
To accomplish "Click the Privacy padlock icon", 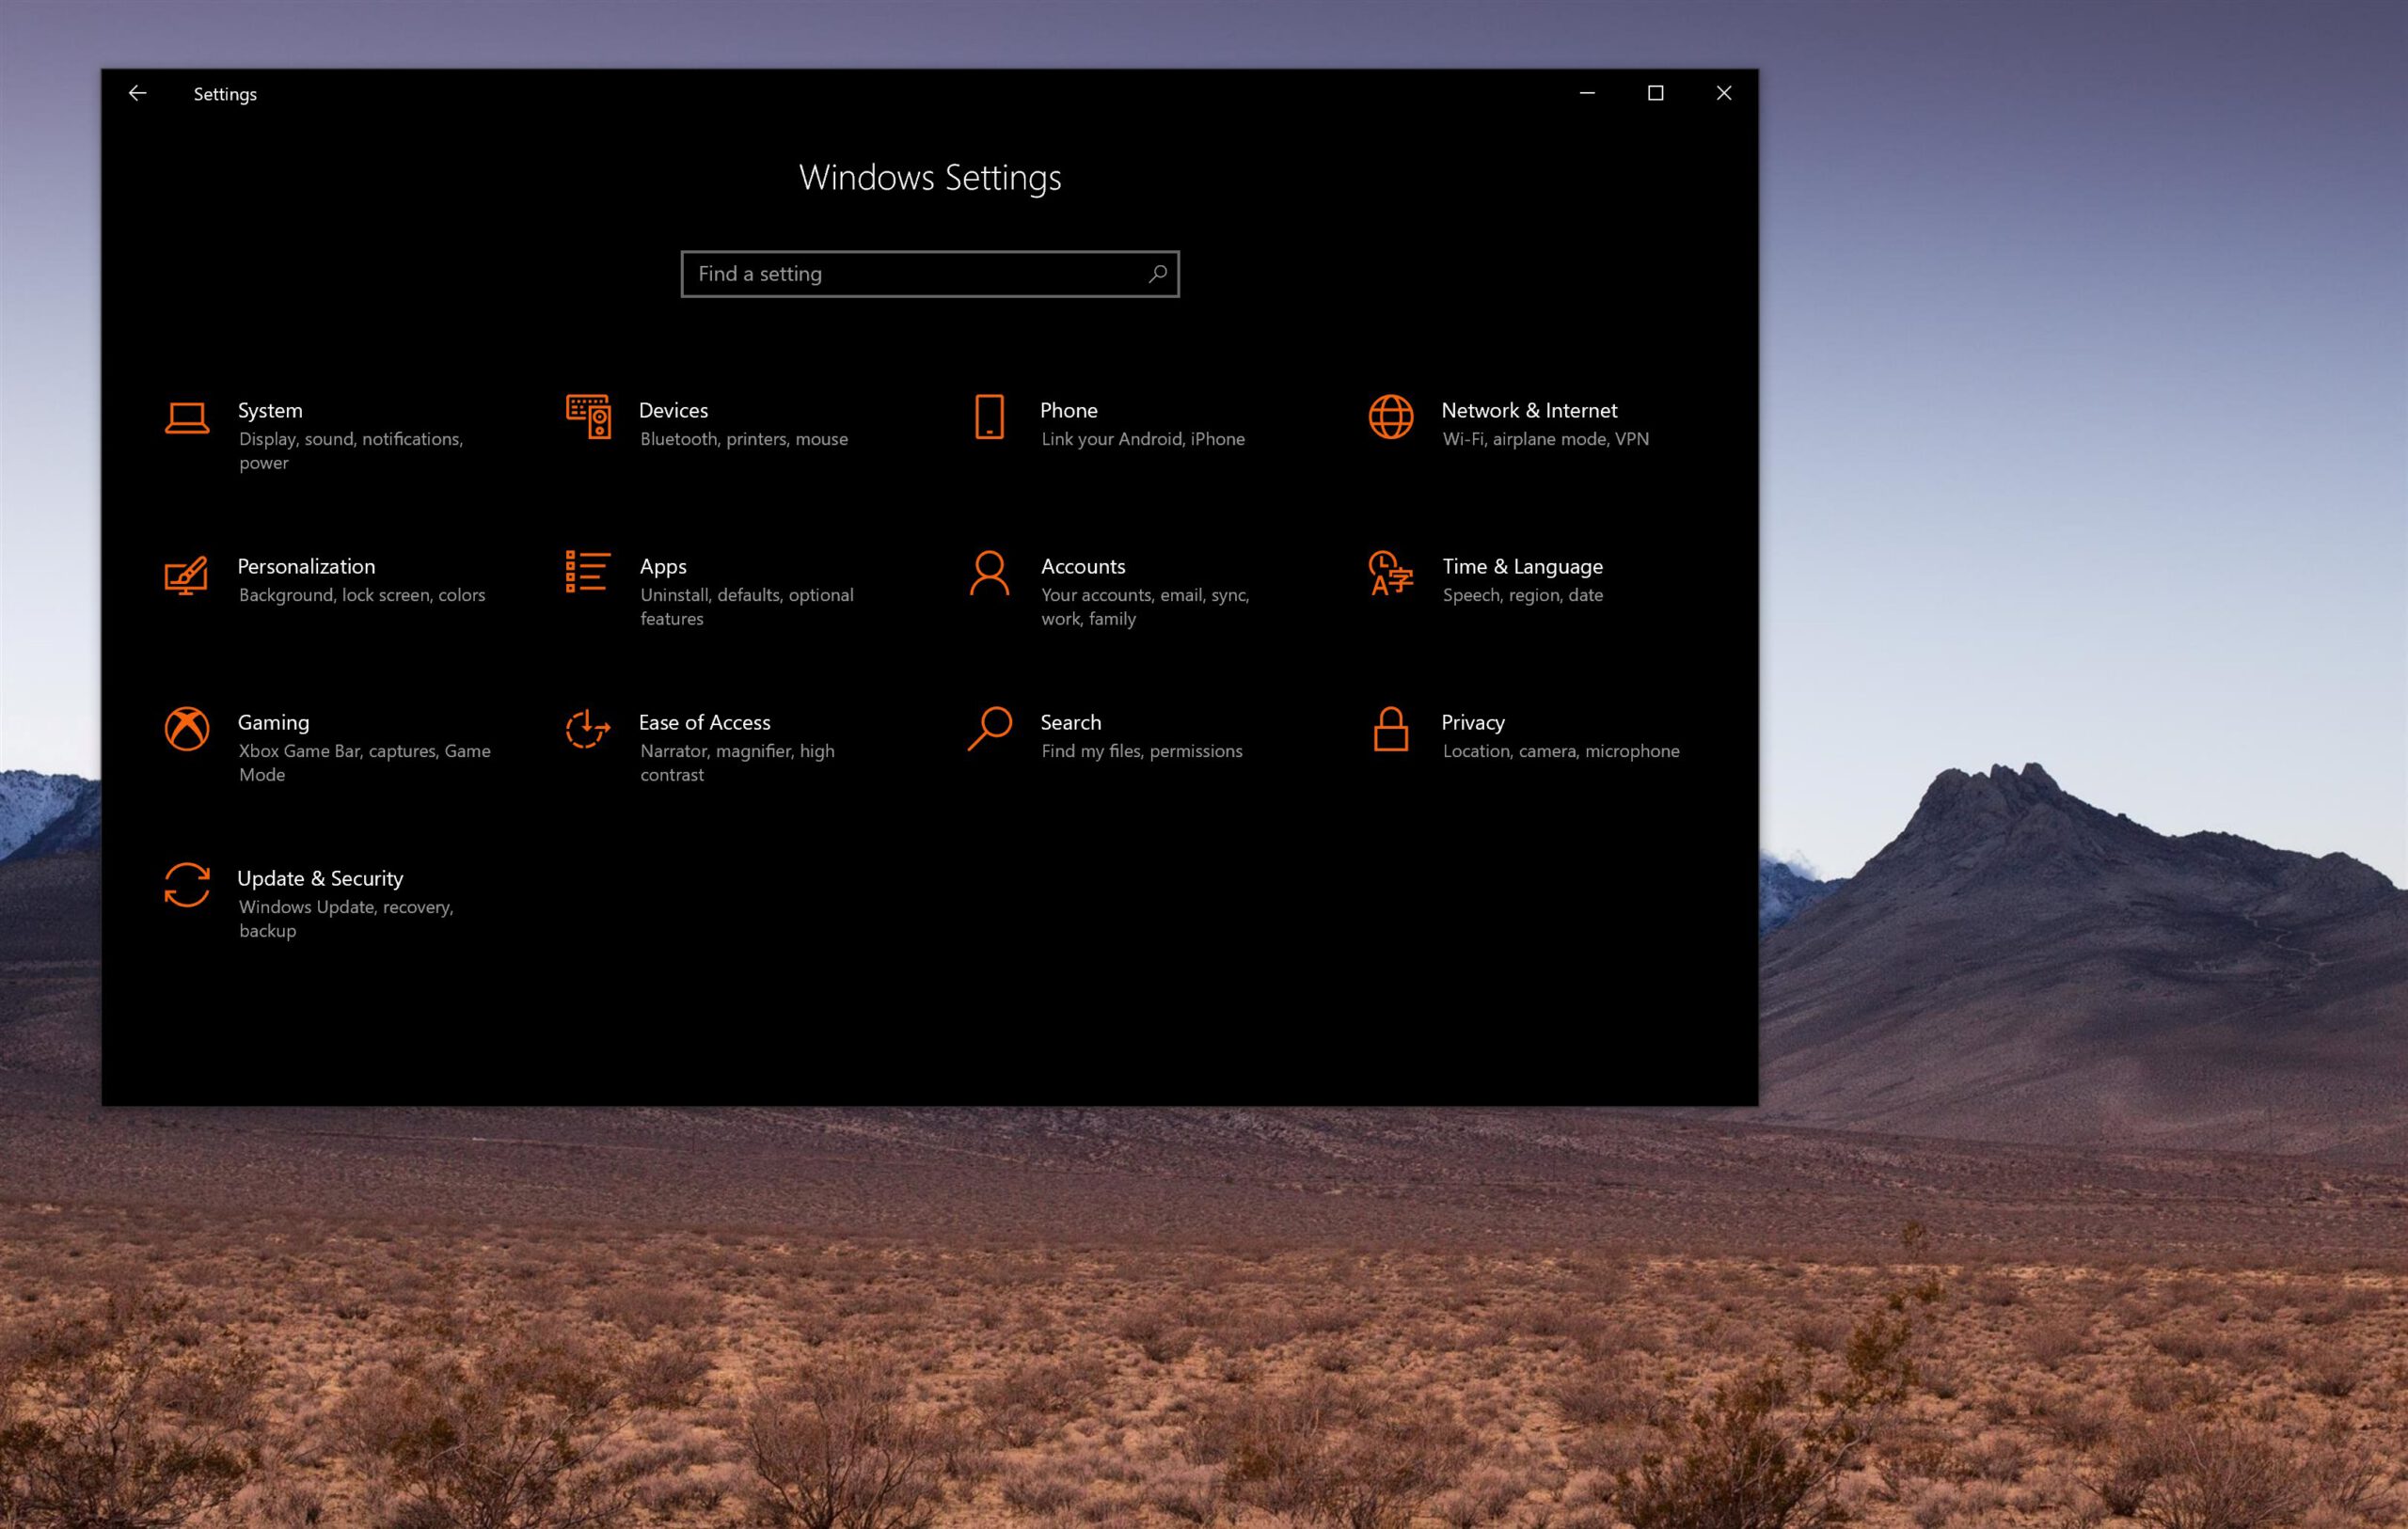I will coord(1390,728).
